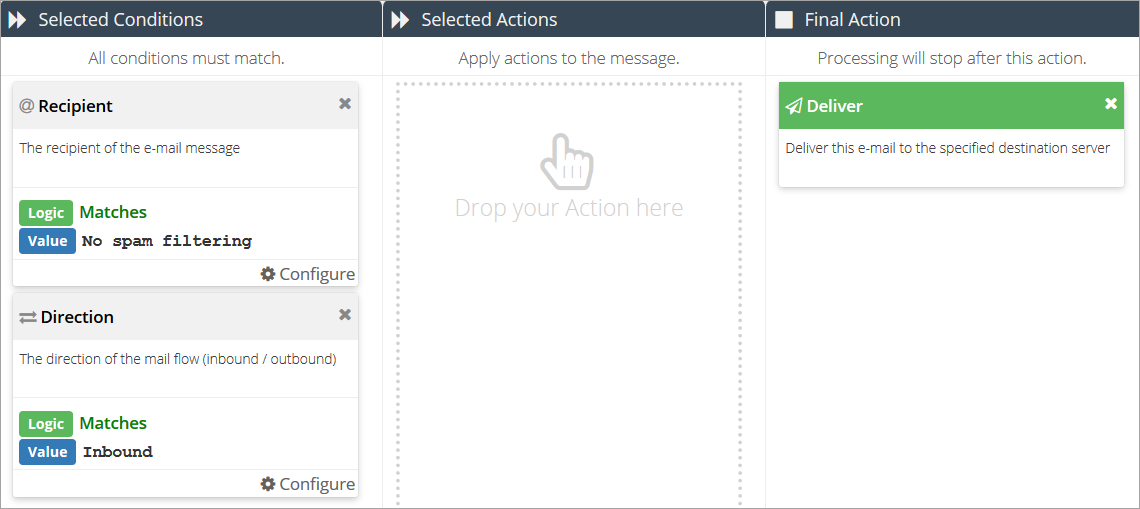Click the Selected Conditions double-arrow icon
Image resolution: width=1140 pixels, height=509 pixels.
(17, 20)
